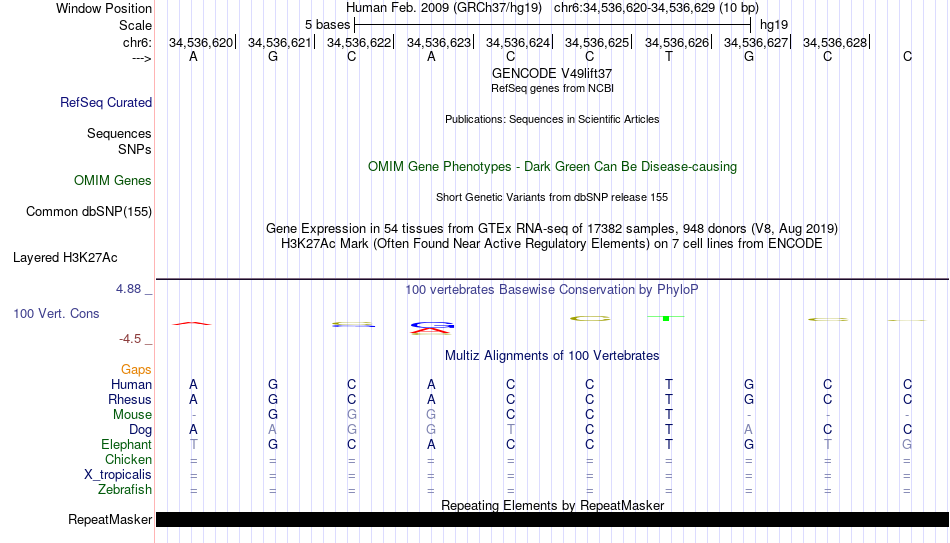Select the X_tropicalis species row label

[118, 475]
